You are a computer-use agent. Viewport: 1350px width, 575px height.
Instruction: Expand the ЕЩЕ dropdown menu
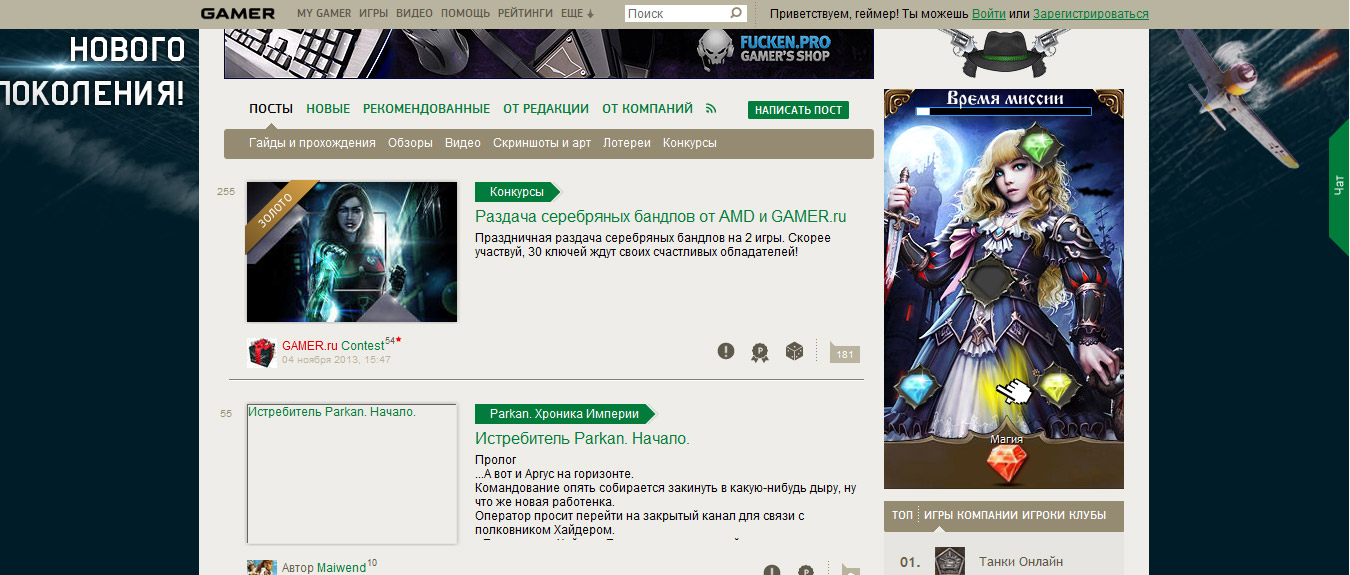[x=577, y=14]
